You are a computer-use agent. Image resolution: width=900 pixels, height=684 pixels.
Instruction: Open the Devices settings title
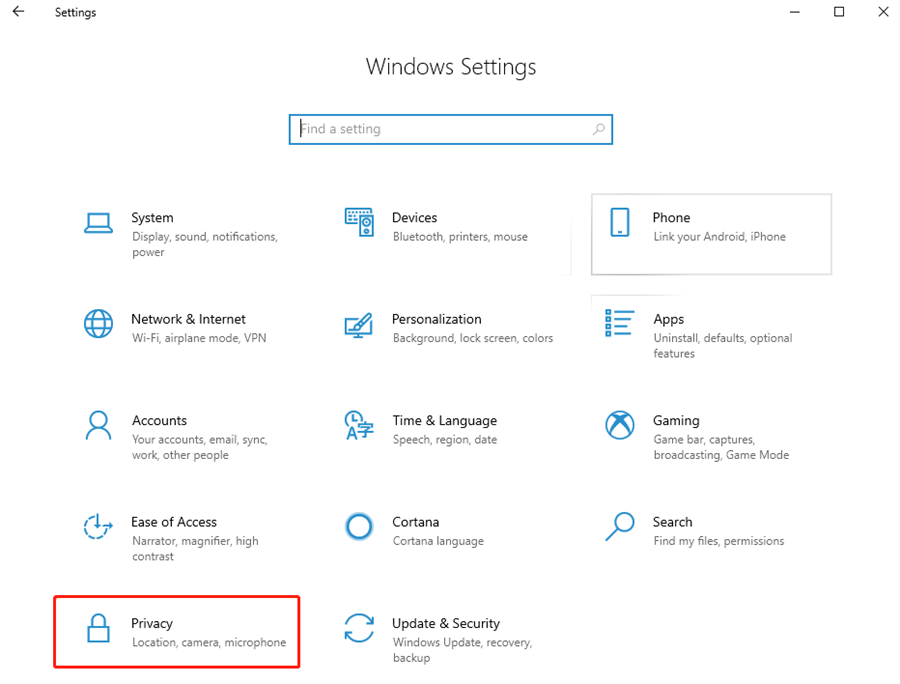click(x=414, y=217)
